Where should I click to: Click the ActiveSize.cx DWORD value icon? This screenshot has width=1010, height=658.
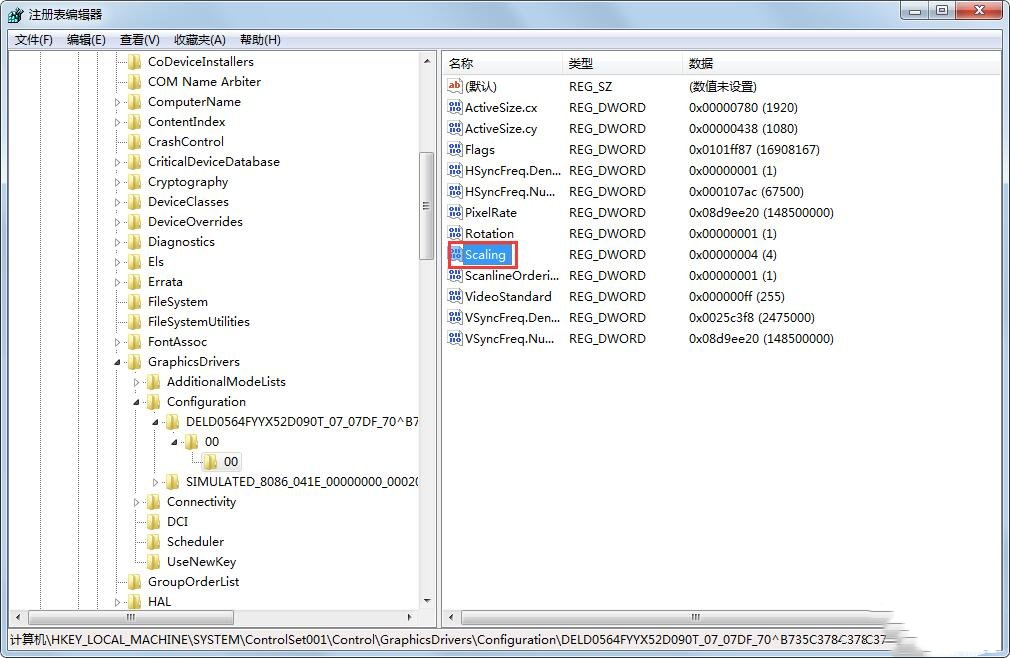coord(455,108)
